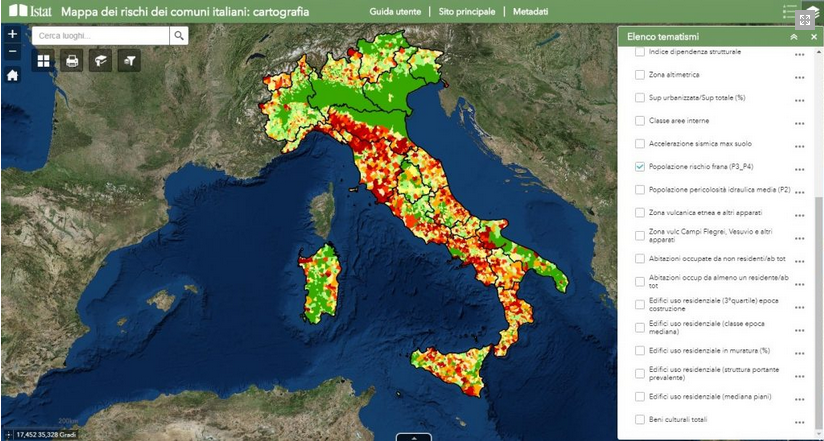Uncheck Popolazione rischio frana (P3_P4) layer
This screenshot has height=441, width=824.
click(x=640, y=167)
